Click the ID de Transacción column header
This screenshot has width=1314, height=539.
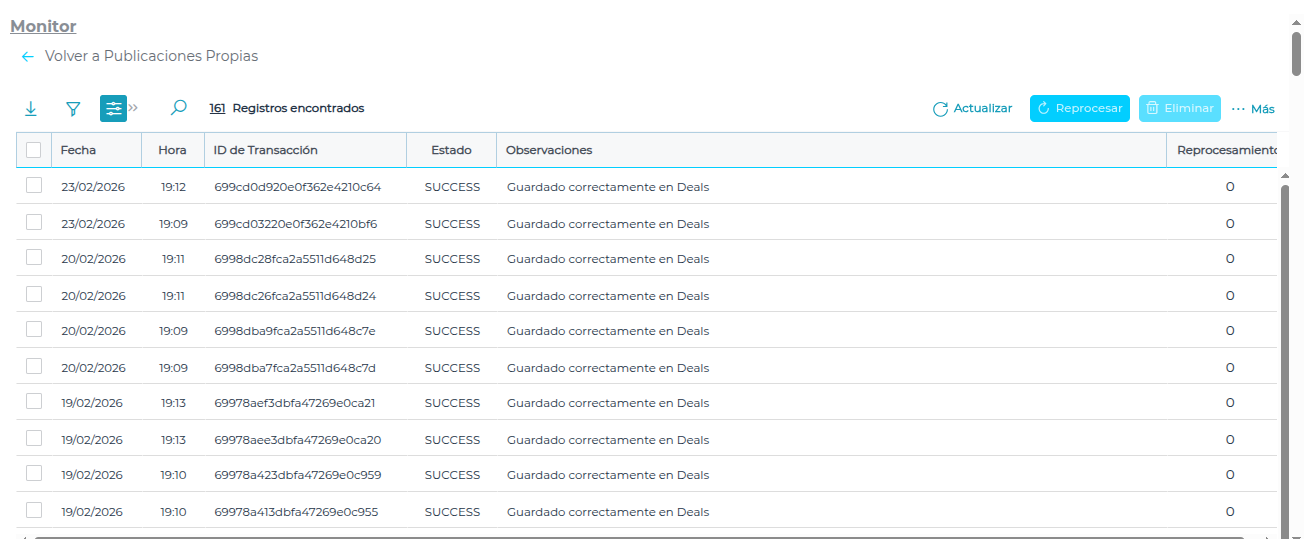pyautogui.click(x=266, y=150)
